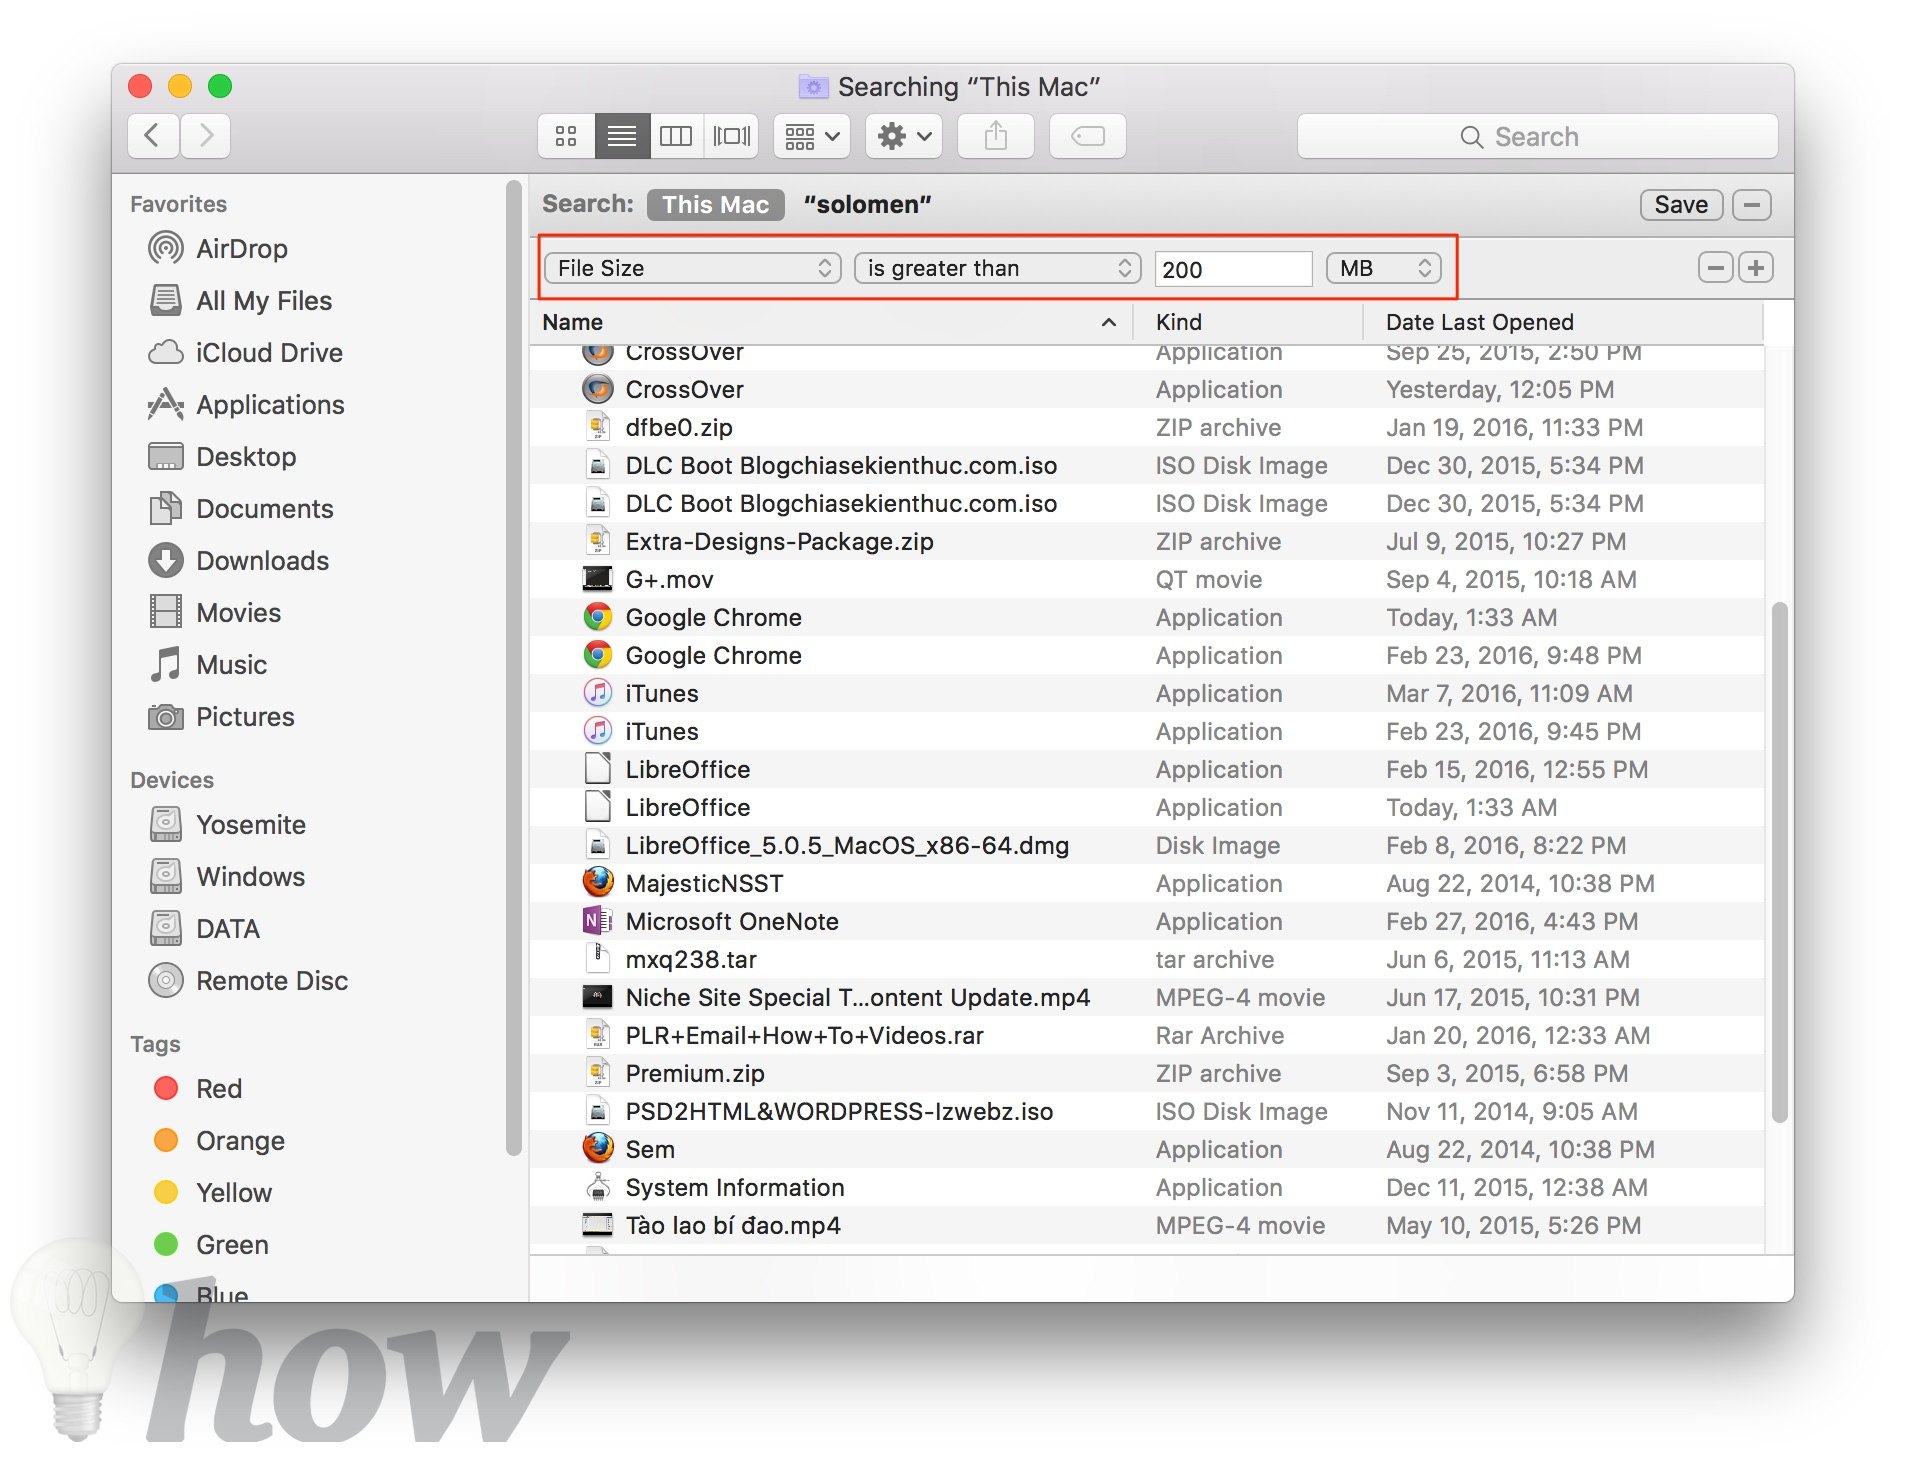
Task: Switch to column view
Action: pyautogui.click(x=676, y=136)
